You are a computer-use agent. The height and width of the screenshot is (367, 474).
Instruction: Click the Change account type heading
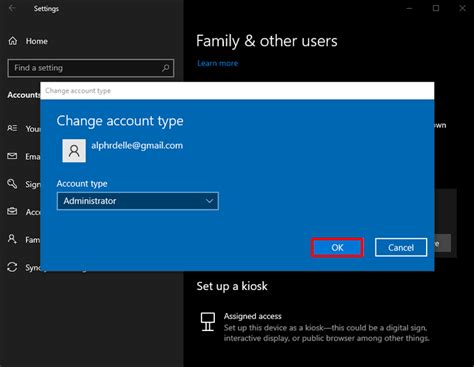click(120, 121)
